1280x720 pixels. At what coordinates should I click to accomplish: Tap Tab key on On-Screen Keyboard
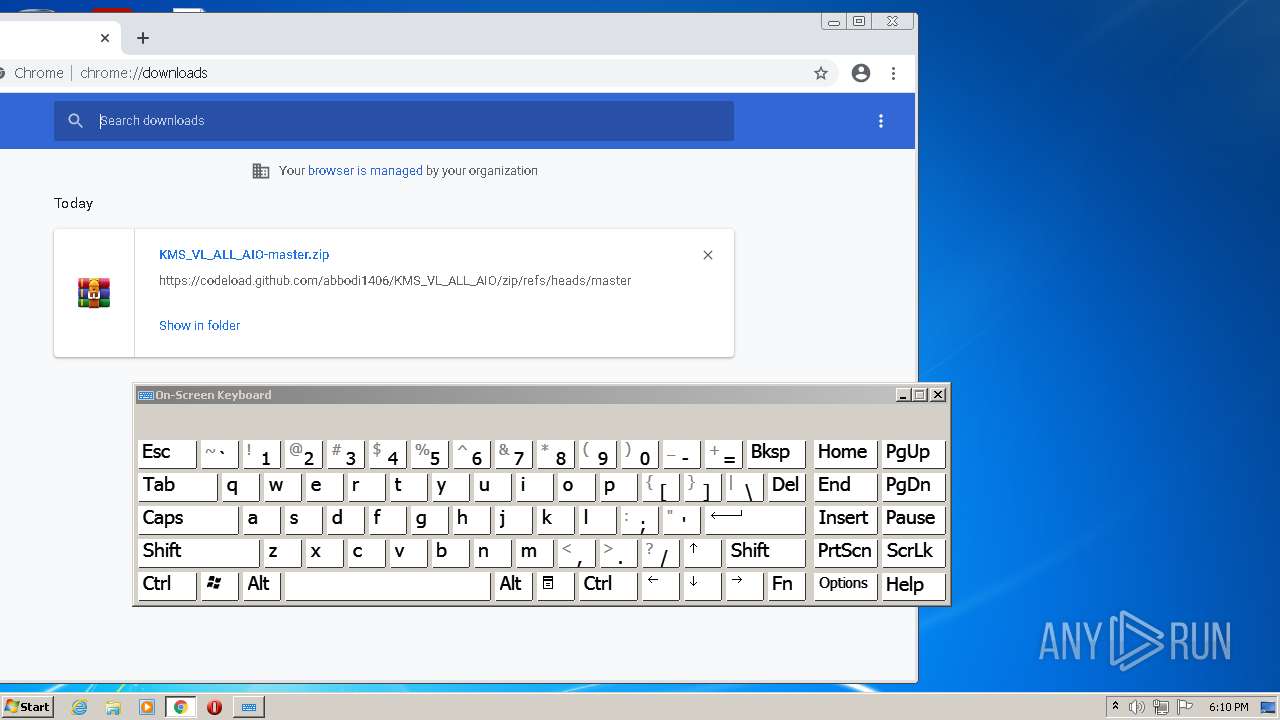(177, 487)
